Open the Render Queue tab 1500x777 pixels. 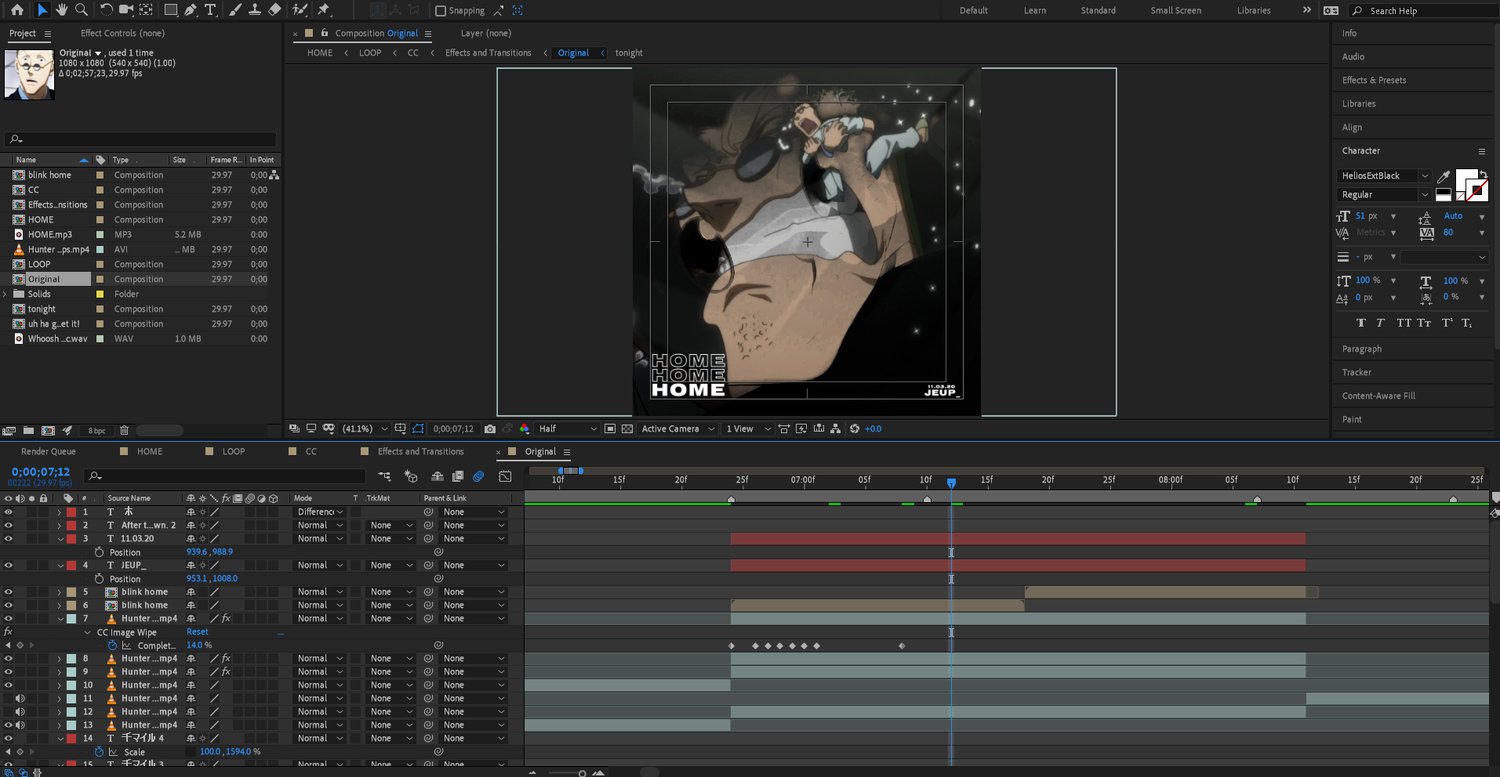click(x=48, y=452)
